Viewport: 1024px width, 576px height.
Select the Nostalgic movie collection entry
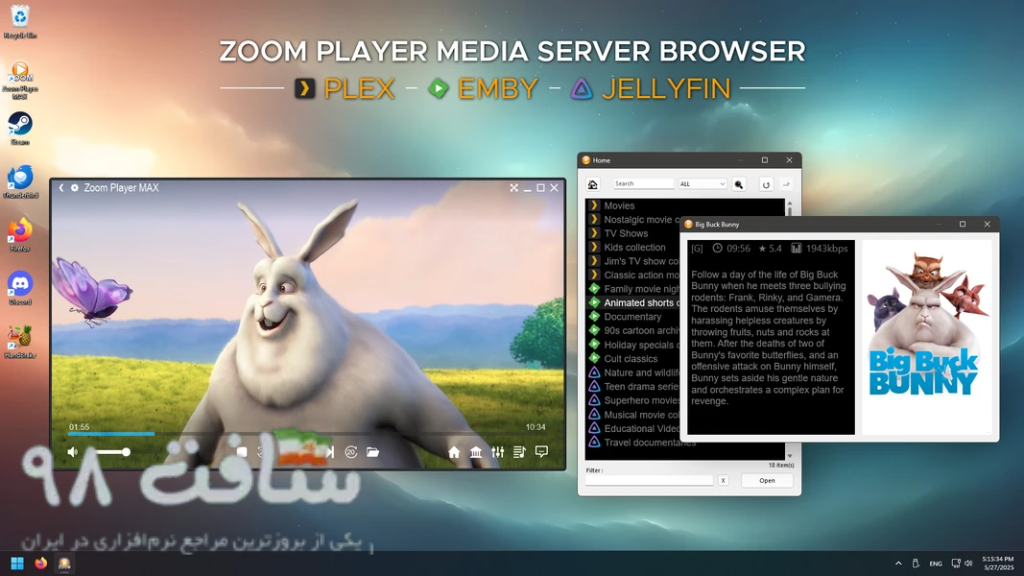[x=633, y=219]
